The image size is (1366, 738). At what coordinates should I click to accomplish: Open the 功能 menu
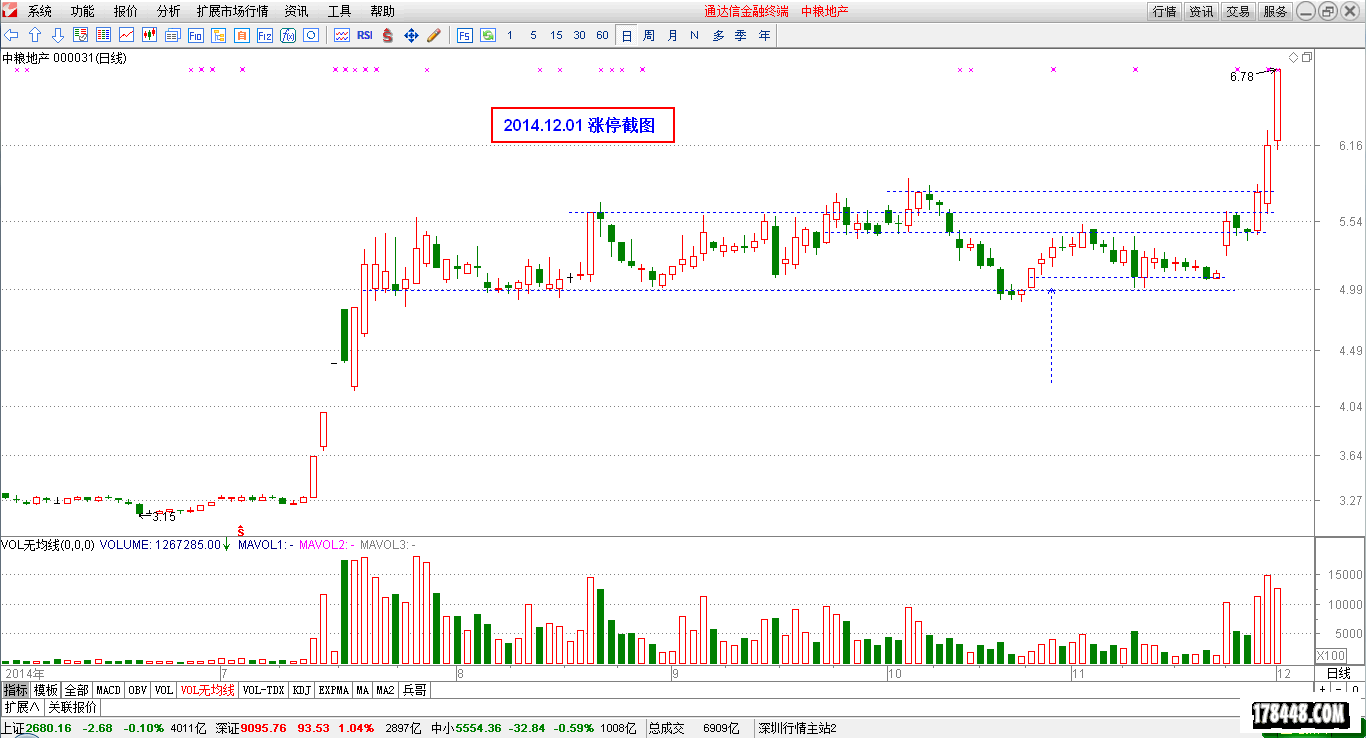pos(83,11)
